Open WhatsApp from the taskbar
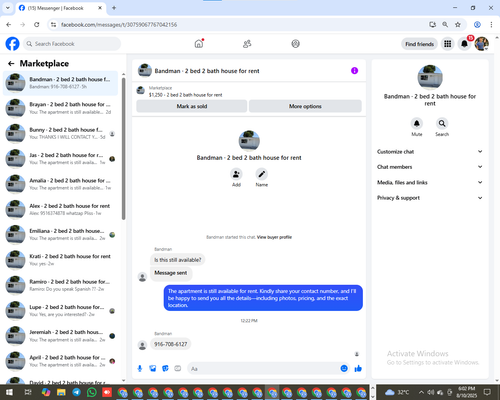Image resolution: width=500 pixels, height=400 pixels. click(x=92, y=392)
